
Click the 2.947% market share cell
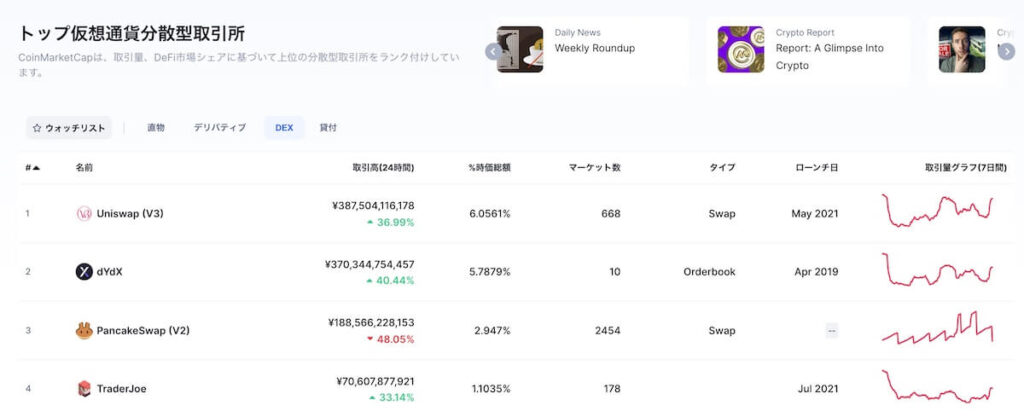tap(492, 331)
